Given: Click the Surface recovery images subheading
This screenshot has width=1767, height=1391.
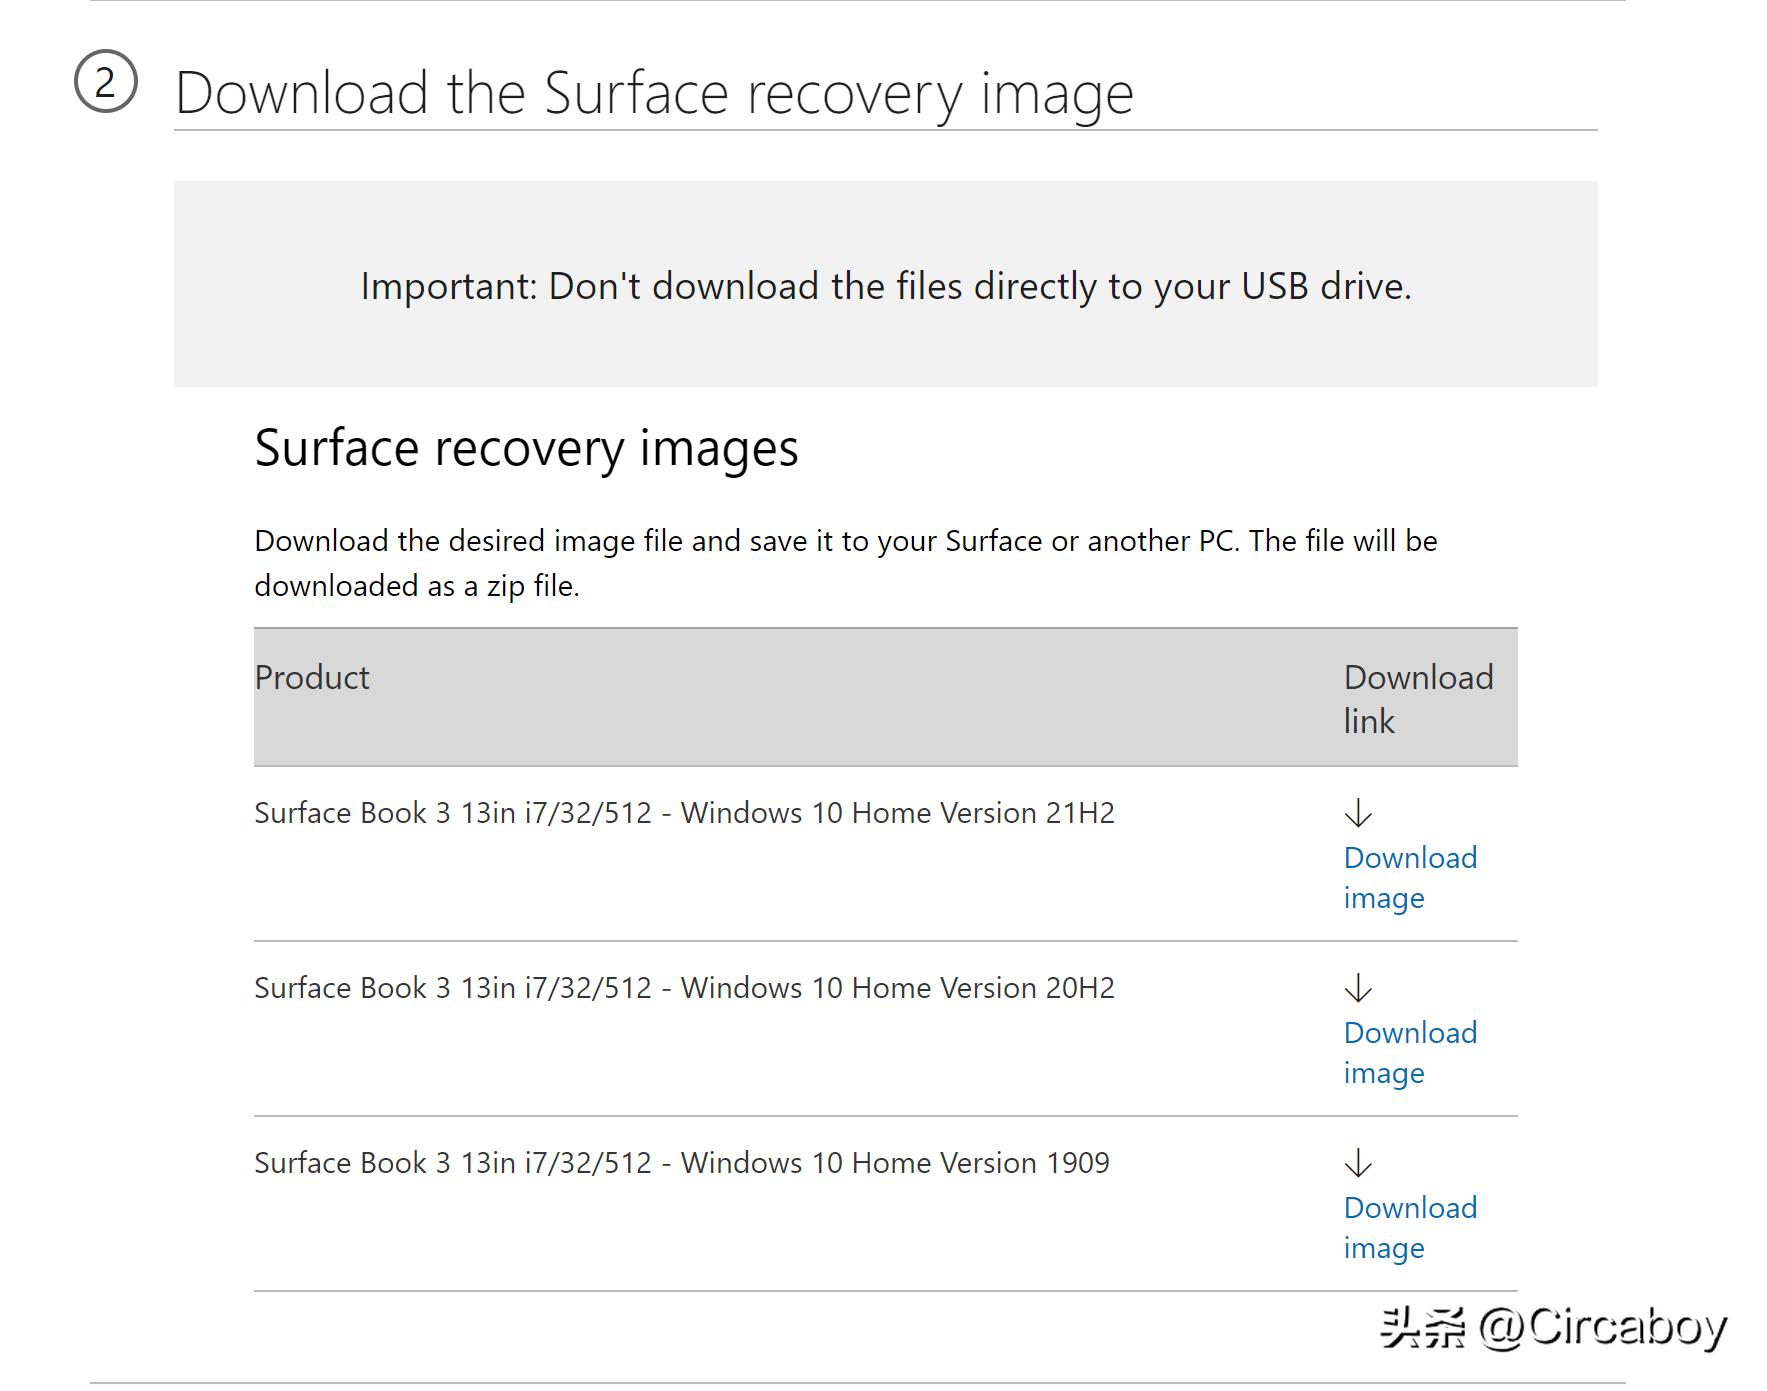Looking at the screenshot, I should (x=527, y=449).
